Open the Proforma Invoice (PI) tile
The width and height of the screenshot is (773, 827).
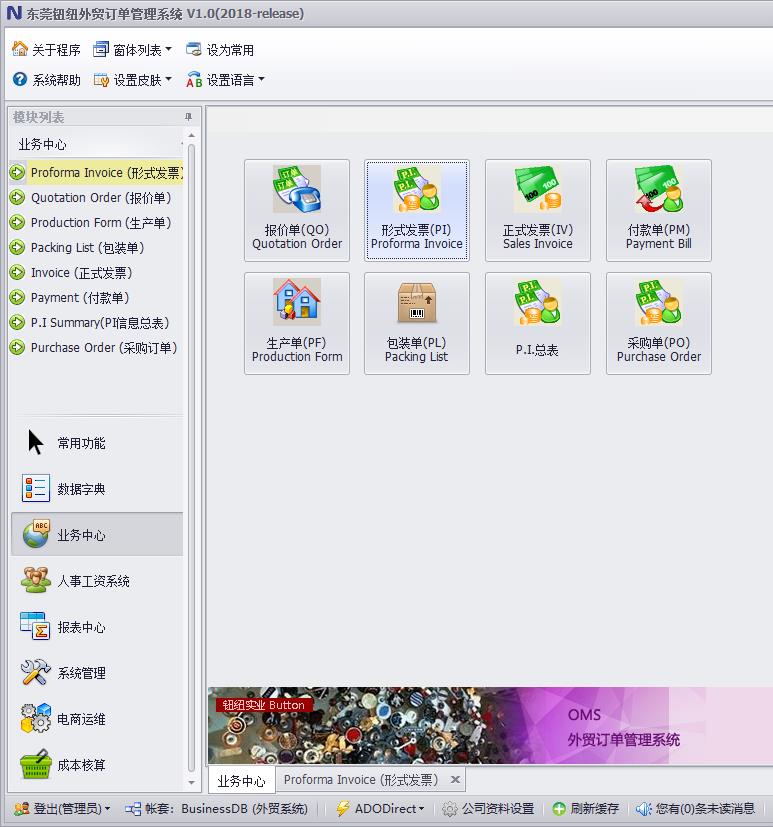tap(417, 210)
